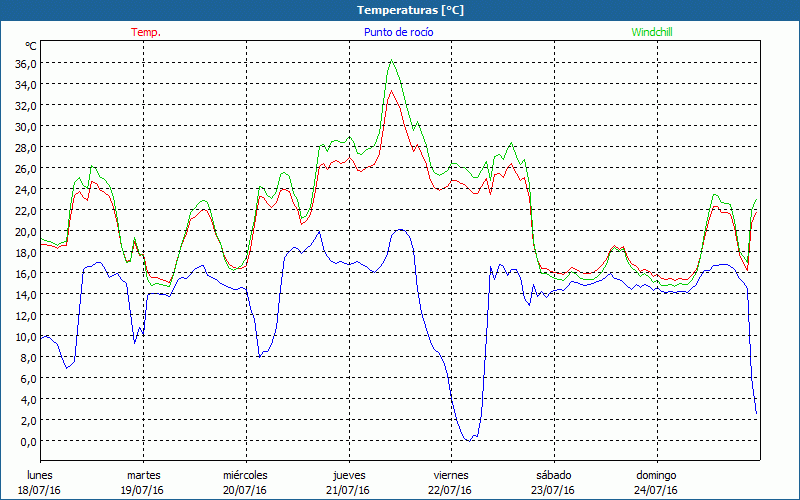Click the highest peak of the green Windchill line
Image resolution: width=800 pixels, height=500 pixels.
pos(392,61)
